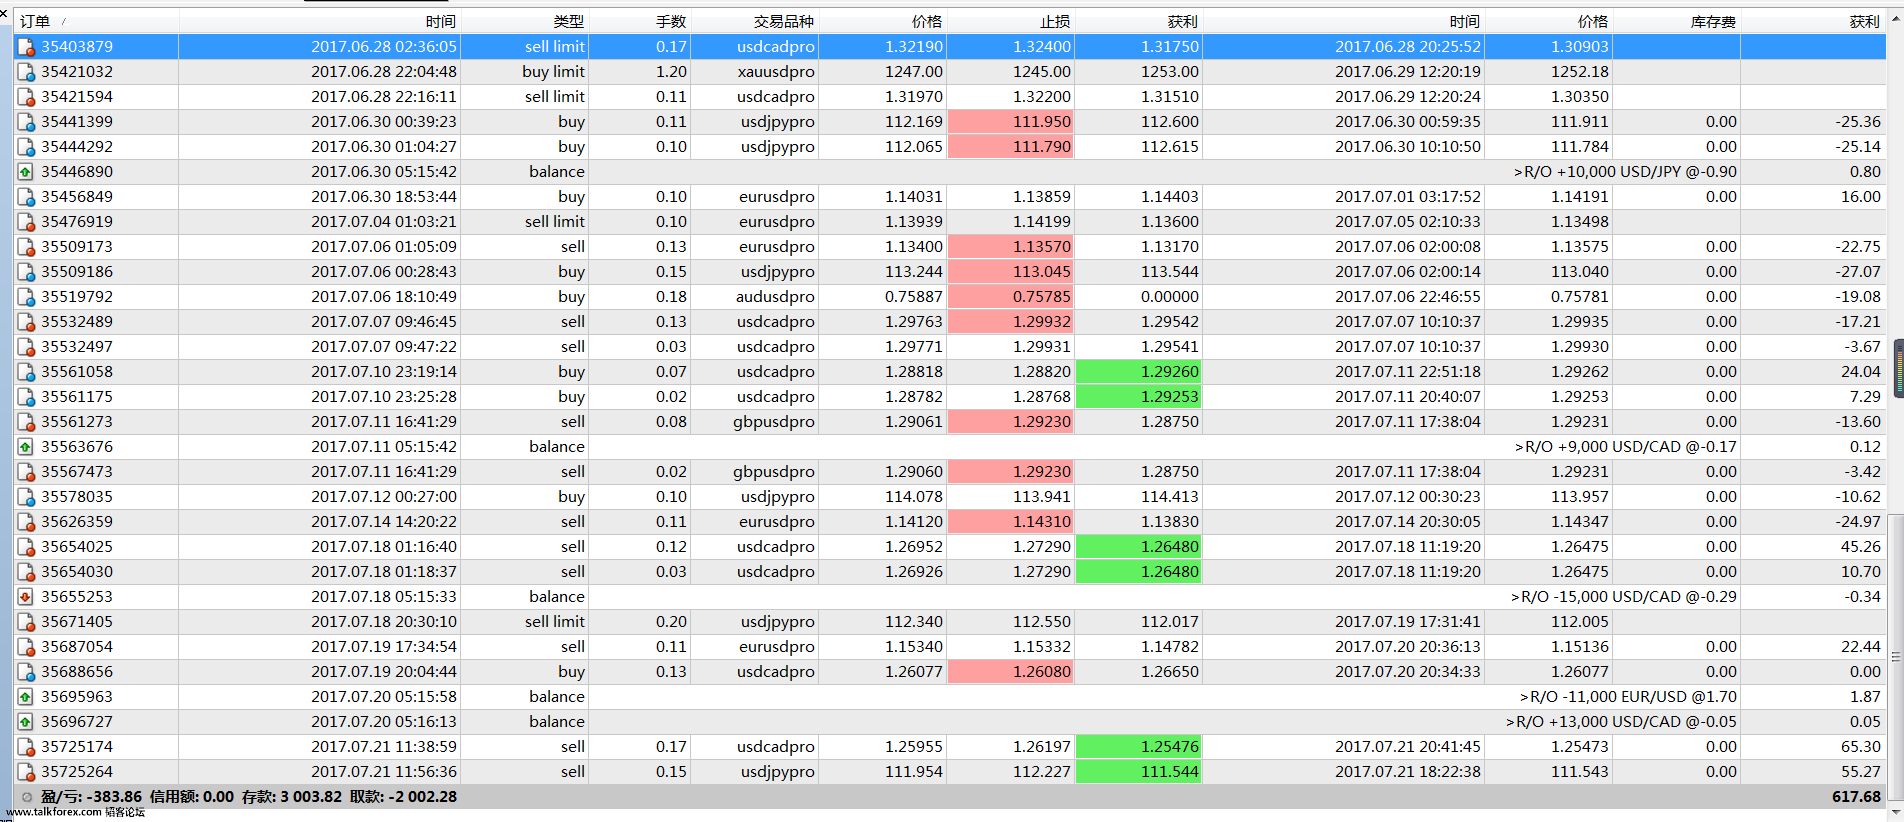Screen dimensions: 1904x822
Task: Click the order icon for 35456849
Action: 26,197
